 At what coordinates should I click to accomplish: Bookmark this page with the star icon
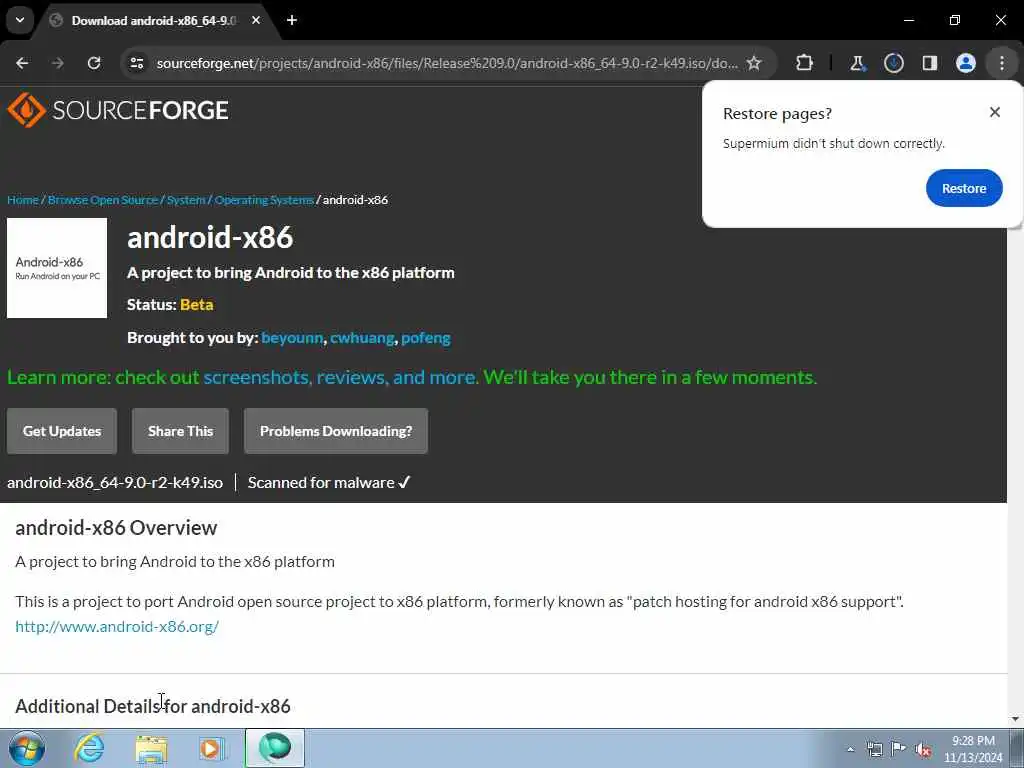[x=754, y=63]
